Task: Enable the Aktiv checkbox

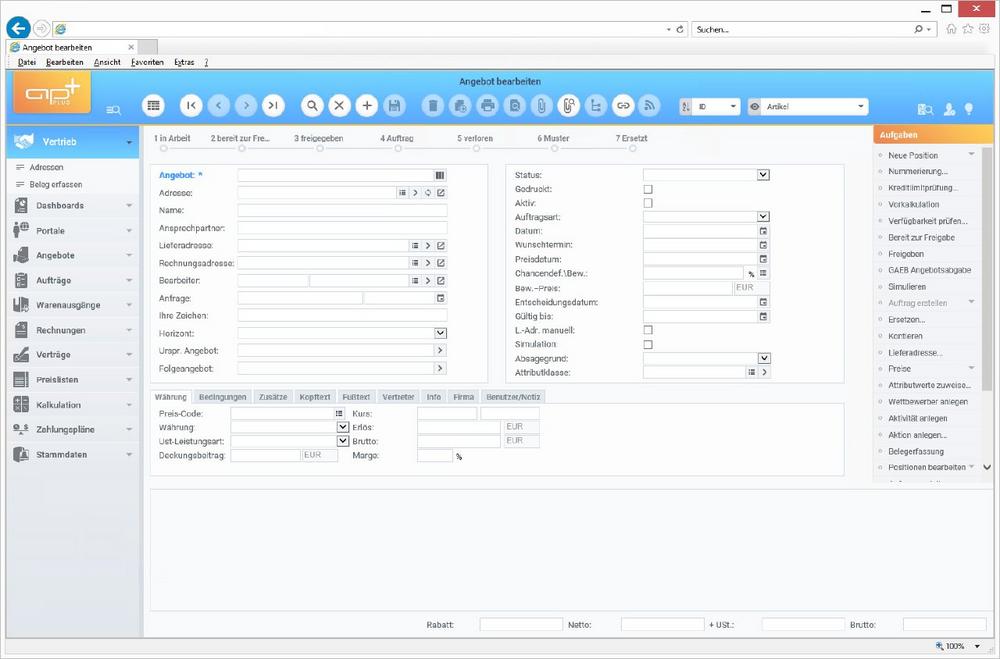Action: click(x=648, y=203)
